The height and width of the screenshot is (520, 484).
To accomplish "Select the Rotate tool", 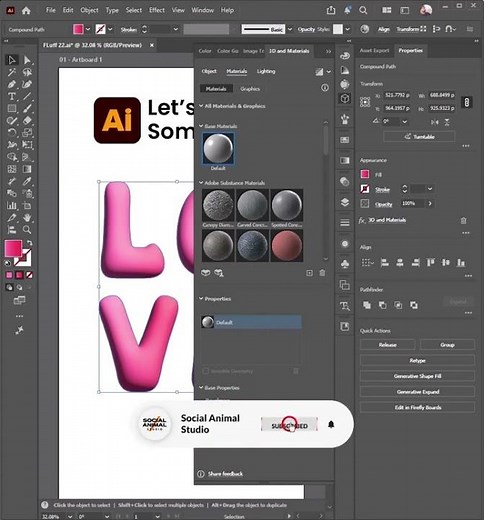I will point(12,133).
